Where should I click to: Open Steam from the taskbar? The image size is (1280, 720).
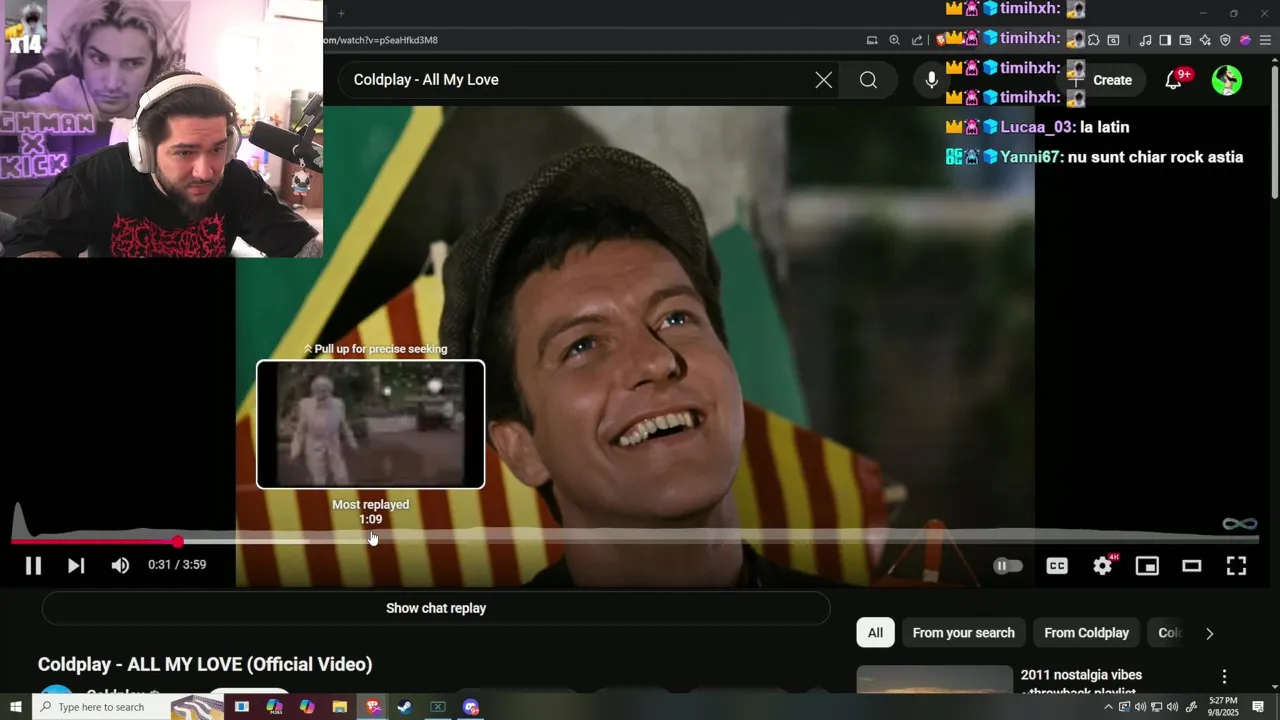(x=405, y=707)
